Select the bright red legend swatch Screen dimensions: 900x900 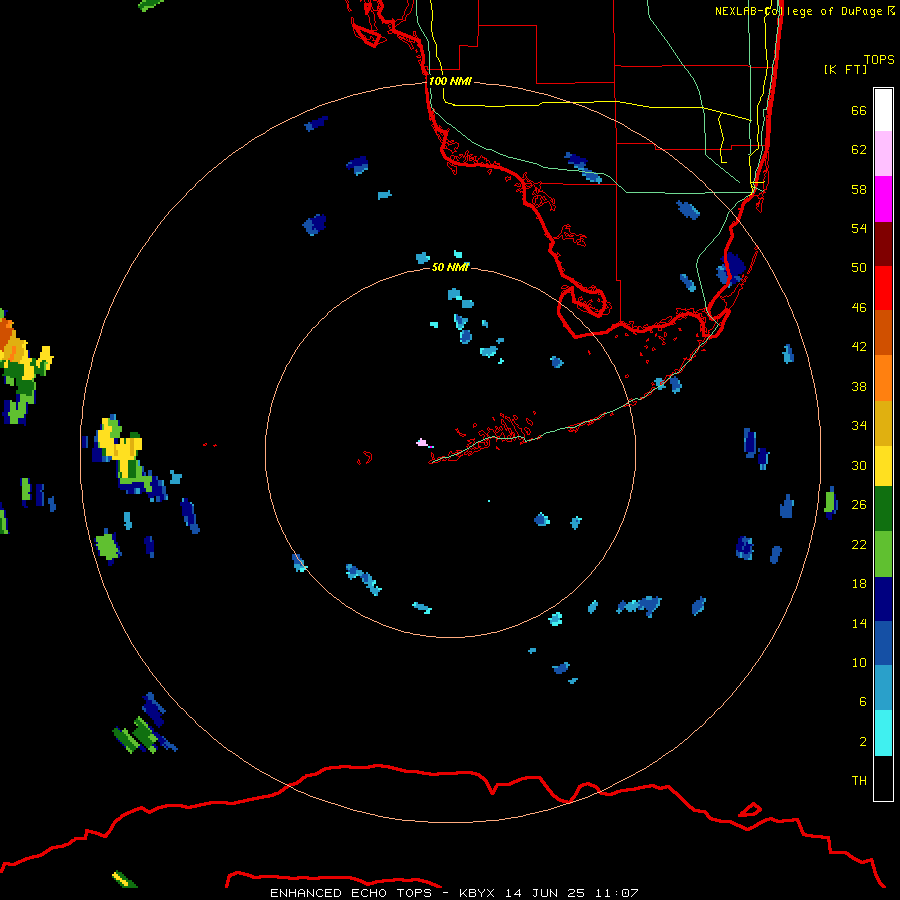coord(883,288)
